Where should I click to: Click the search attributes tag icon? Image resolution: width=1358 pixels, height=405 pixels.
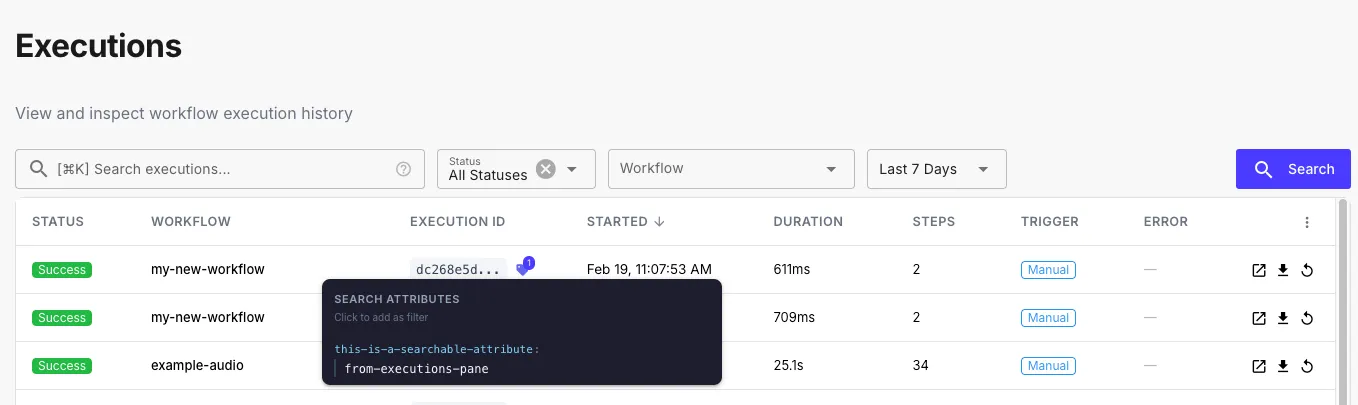click(522, 269)
